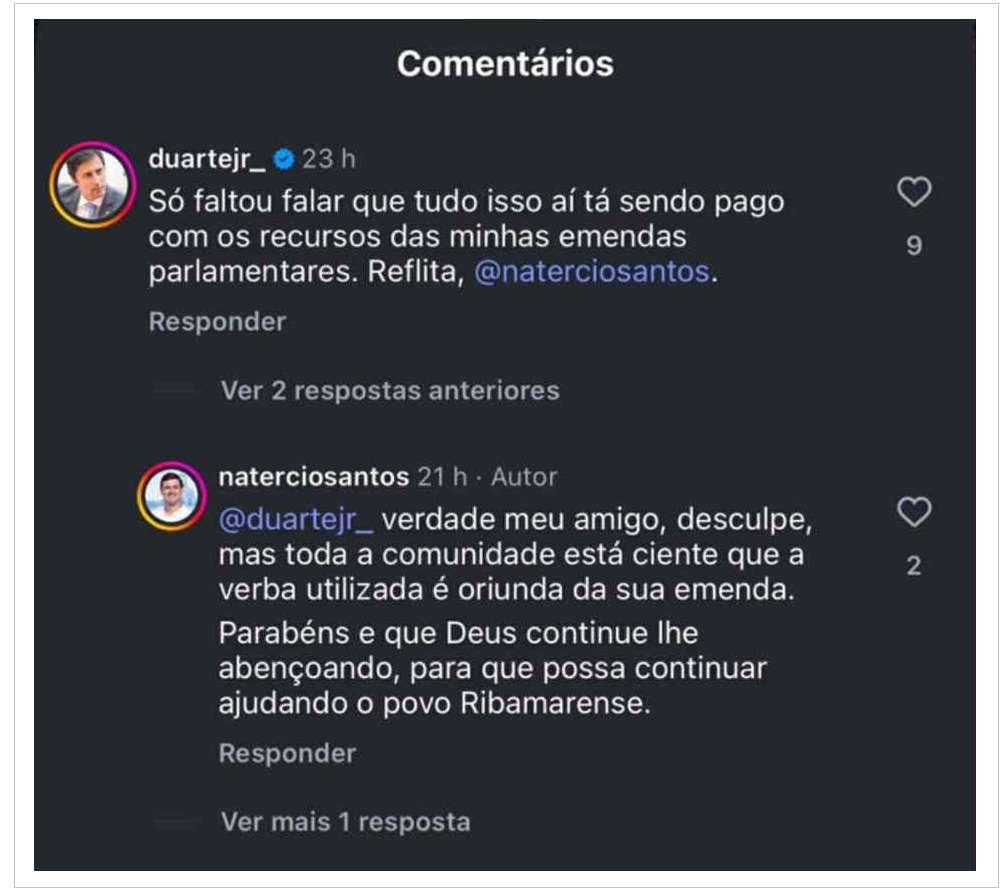Open the @naterciosantos mention in first comment

591,272
